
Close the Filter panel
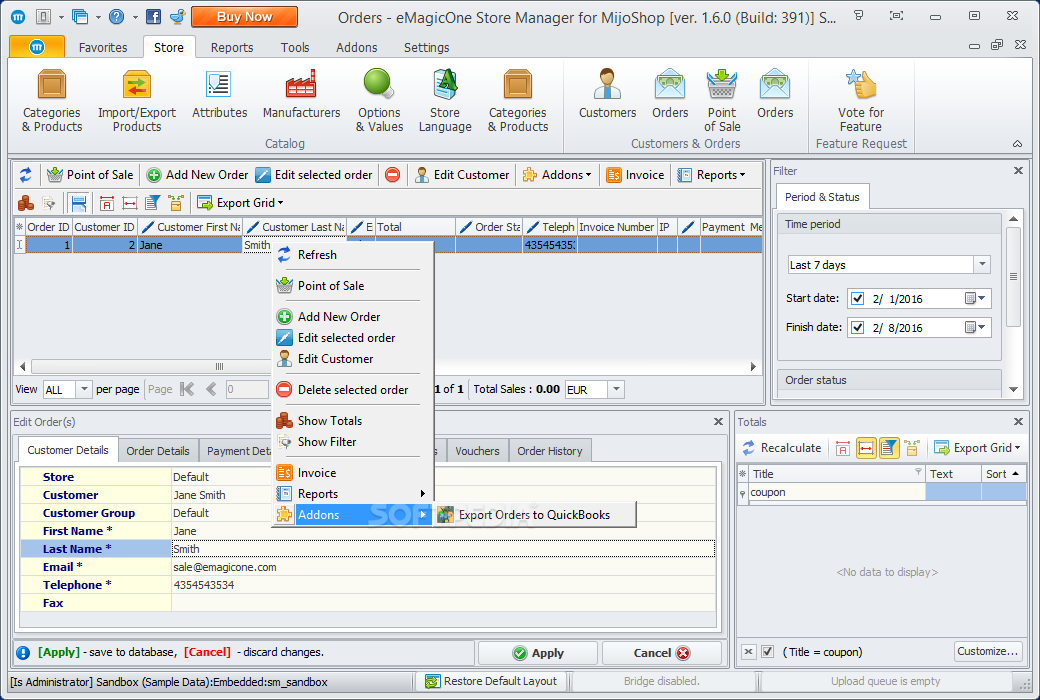(1018, 171)
